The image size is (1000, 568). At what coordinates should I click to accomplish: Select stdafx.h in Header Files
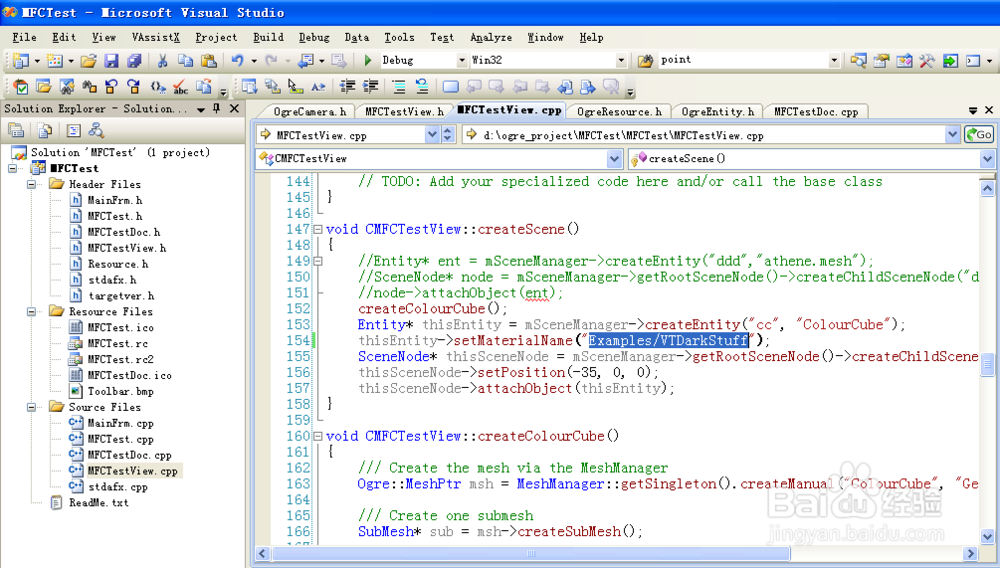click(112, 280)
